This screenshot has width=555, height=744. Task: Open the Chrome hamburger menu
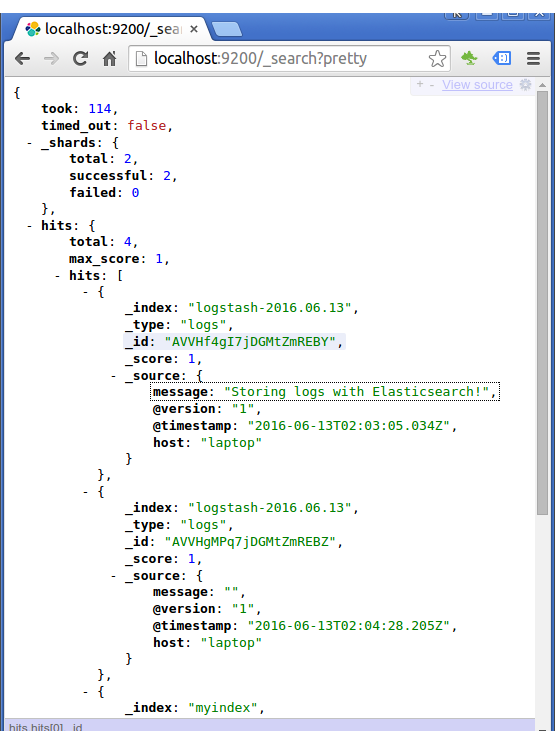(534, 58)
